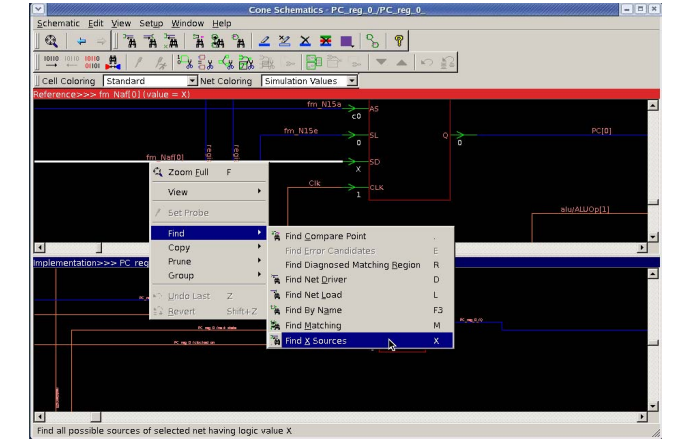Open the Schematic menu

tap(58, 23)
